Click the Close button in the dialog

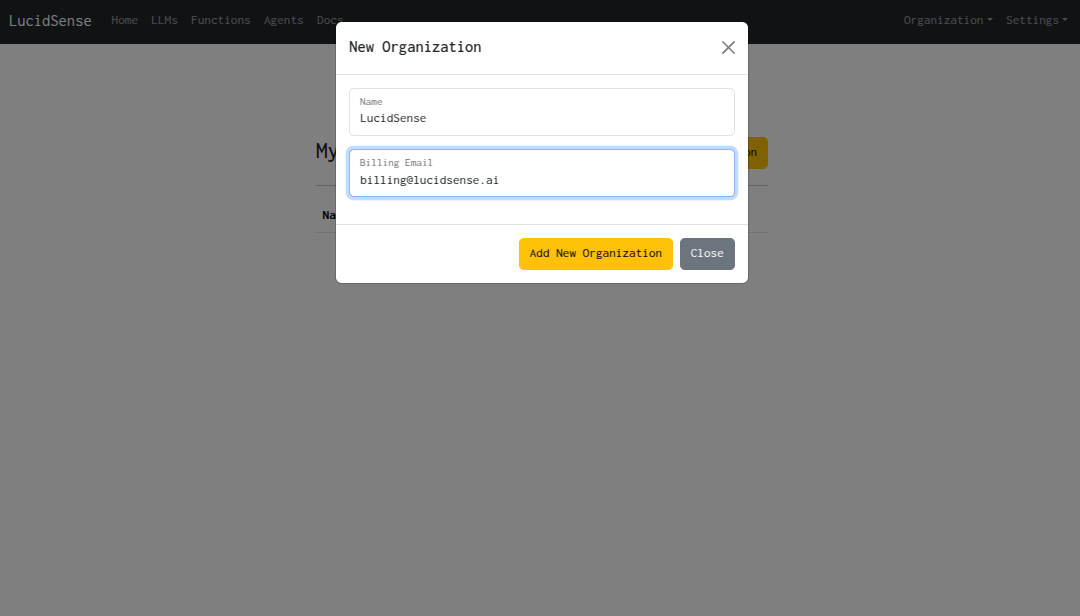coord(707,253)
